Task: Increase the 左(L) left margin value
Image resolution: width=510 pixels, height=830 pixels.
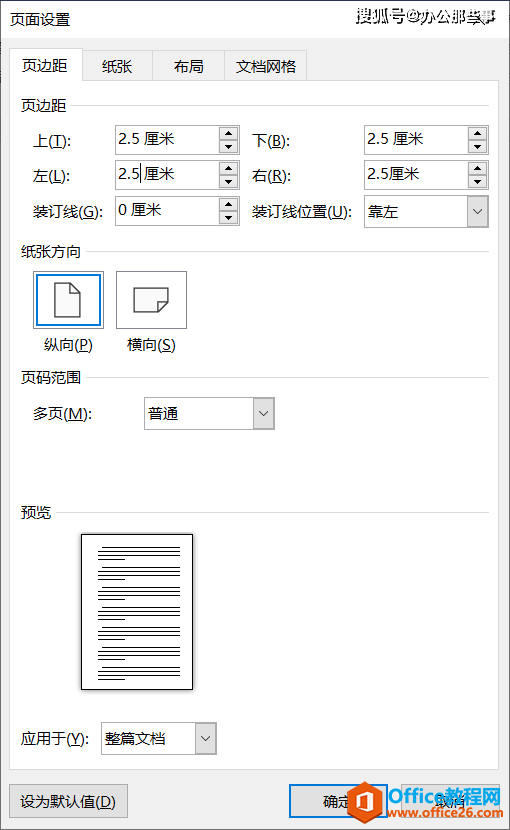Action: click(228, 168)
